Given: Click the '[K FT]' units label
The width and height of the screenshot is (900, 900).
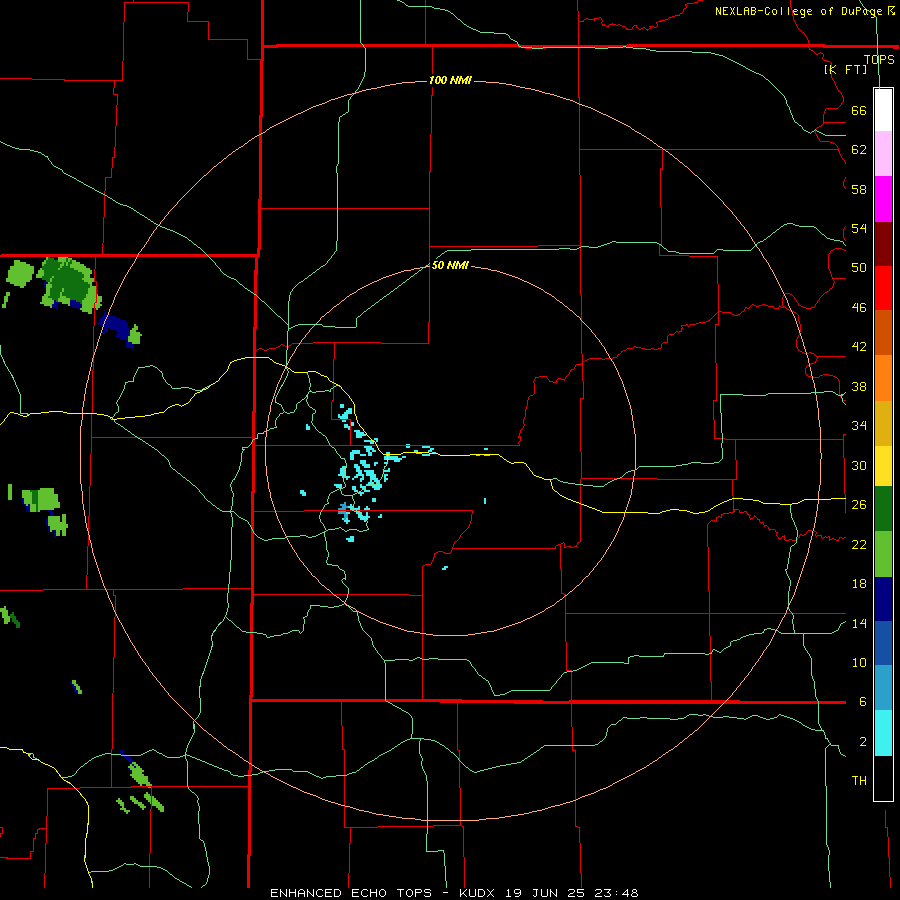Looking at the screenshot, I should 846,69.
